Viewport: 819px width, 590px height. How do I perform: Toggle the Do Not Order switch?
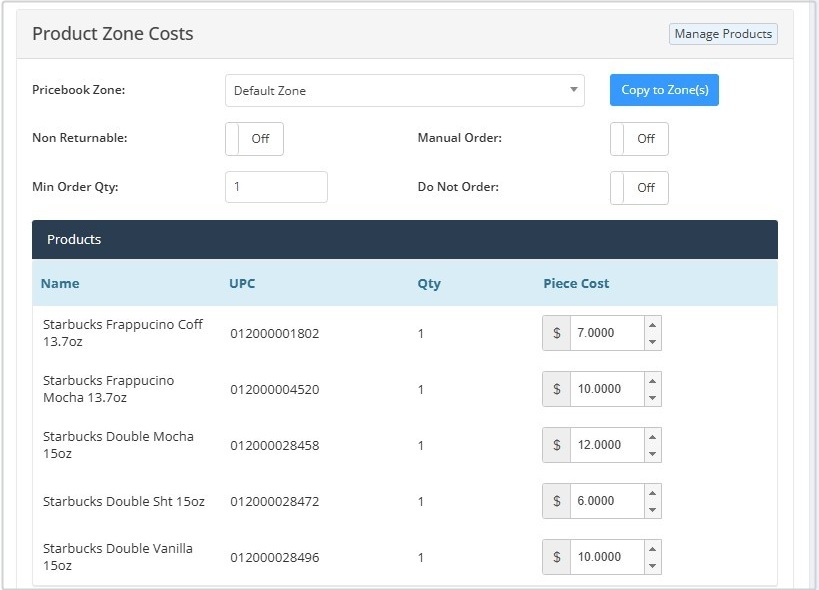[x=639, y=188]
